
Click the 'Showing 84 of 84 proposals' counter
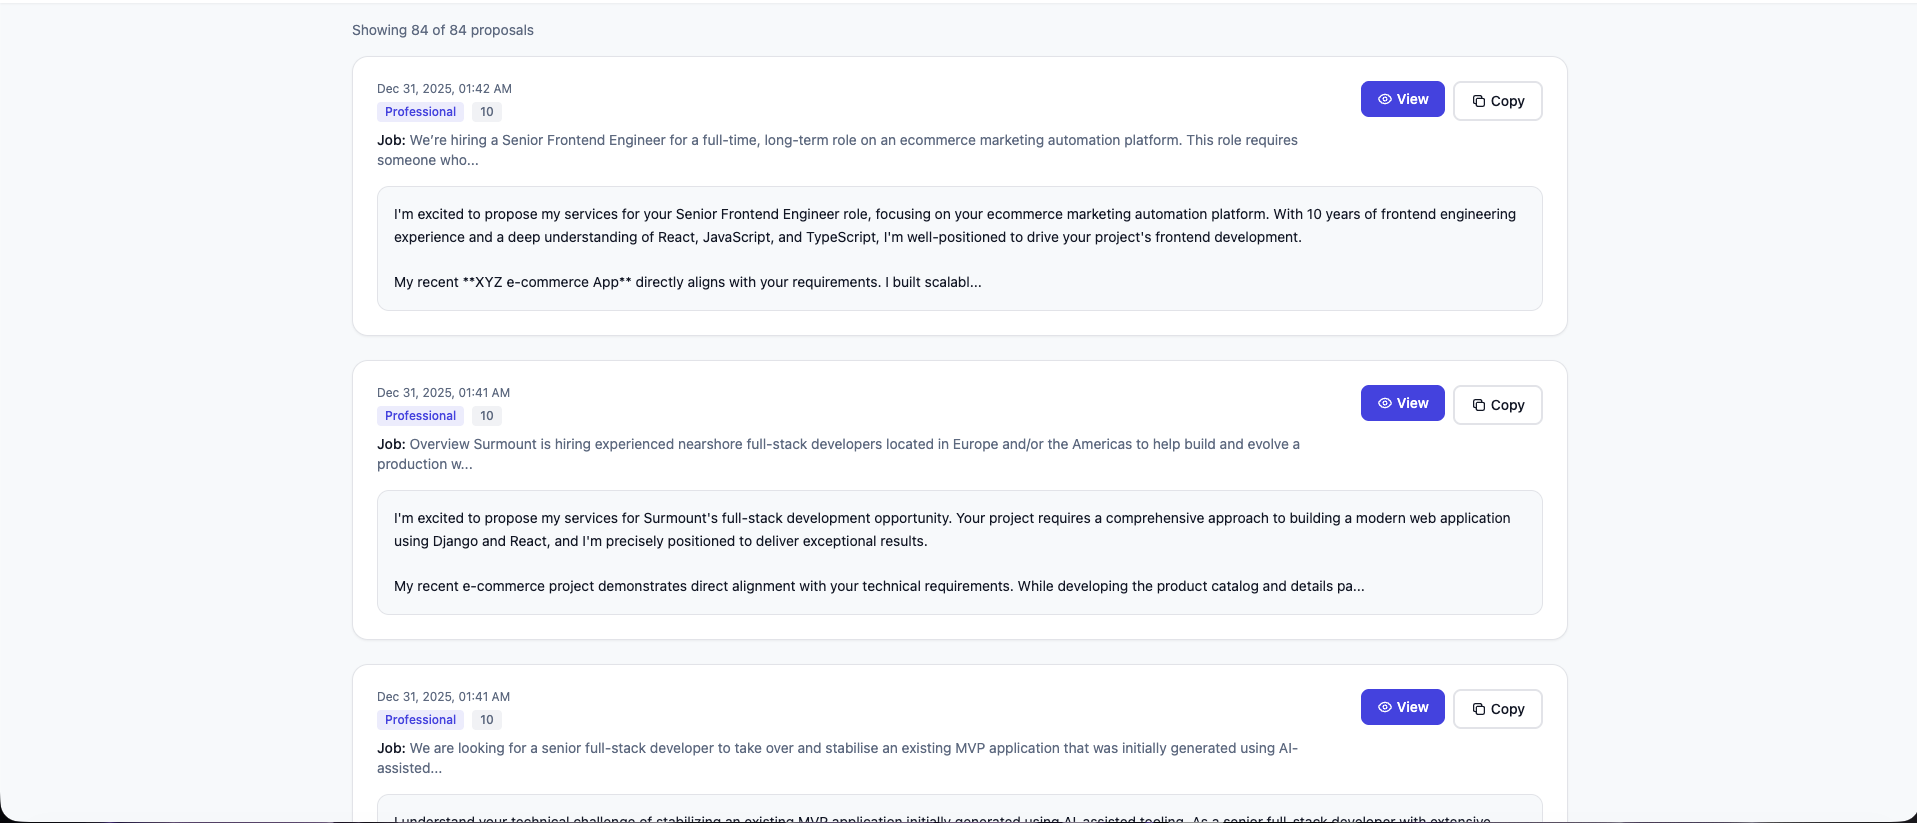(x=441, y=30)
